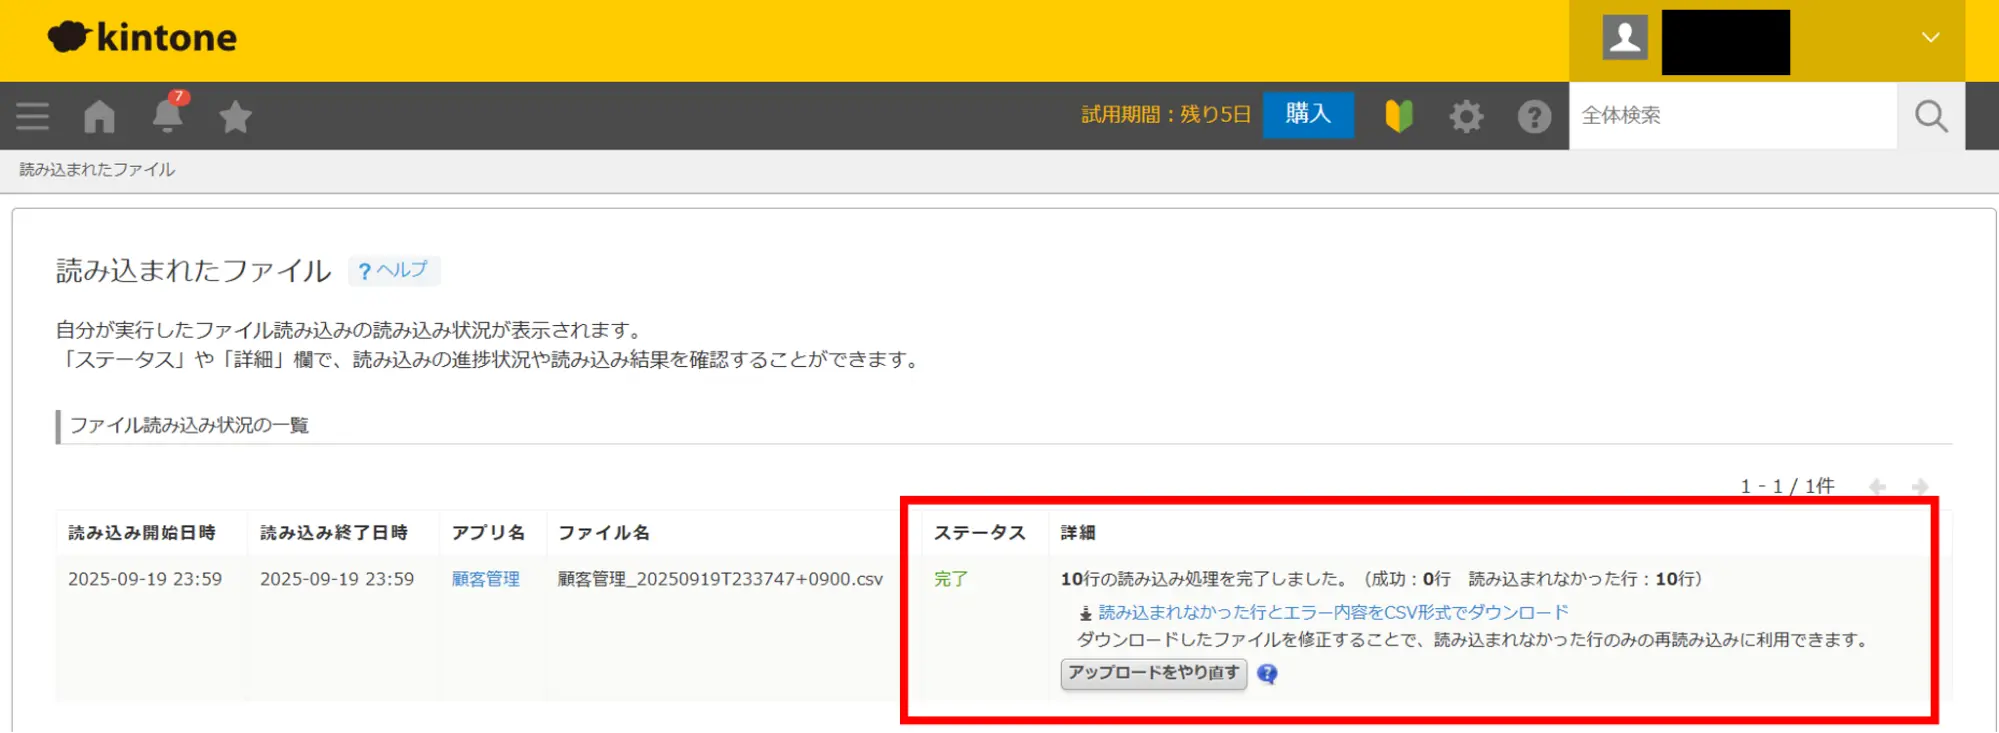Expand the user account dropdown arrow
The height and width of the screenshot is (733, 1999).
click(x=1930, y=38)
